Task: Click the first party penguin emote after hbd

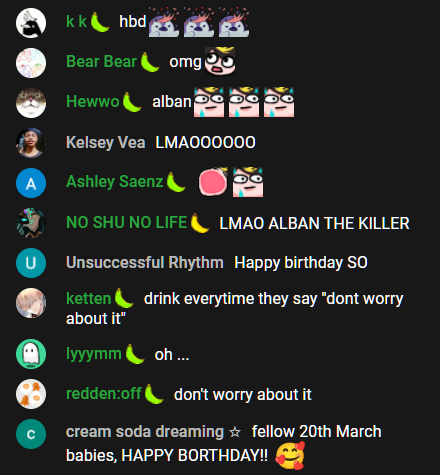Action: [x=164, y=22]
